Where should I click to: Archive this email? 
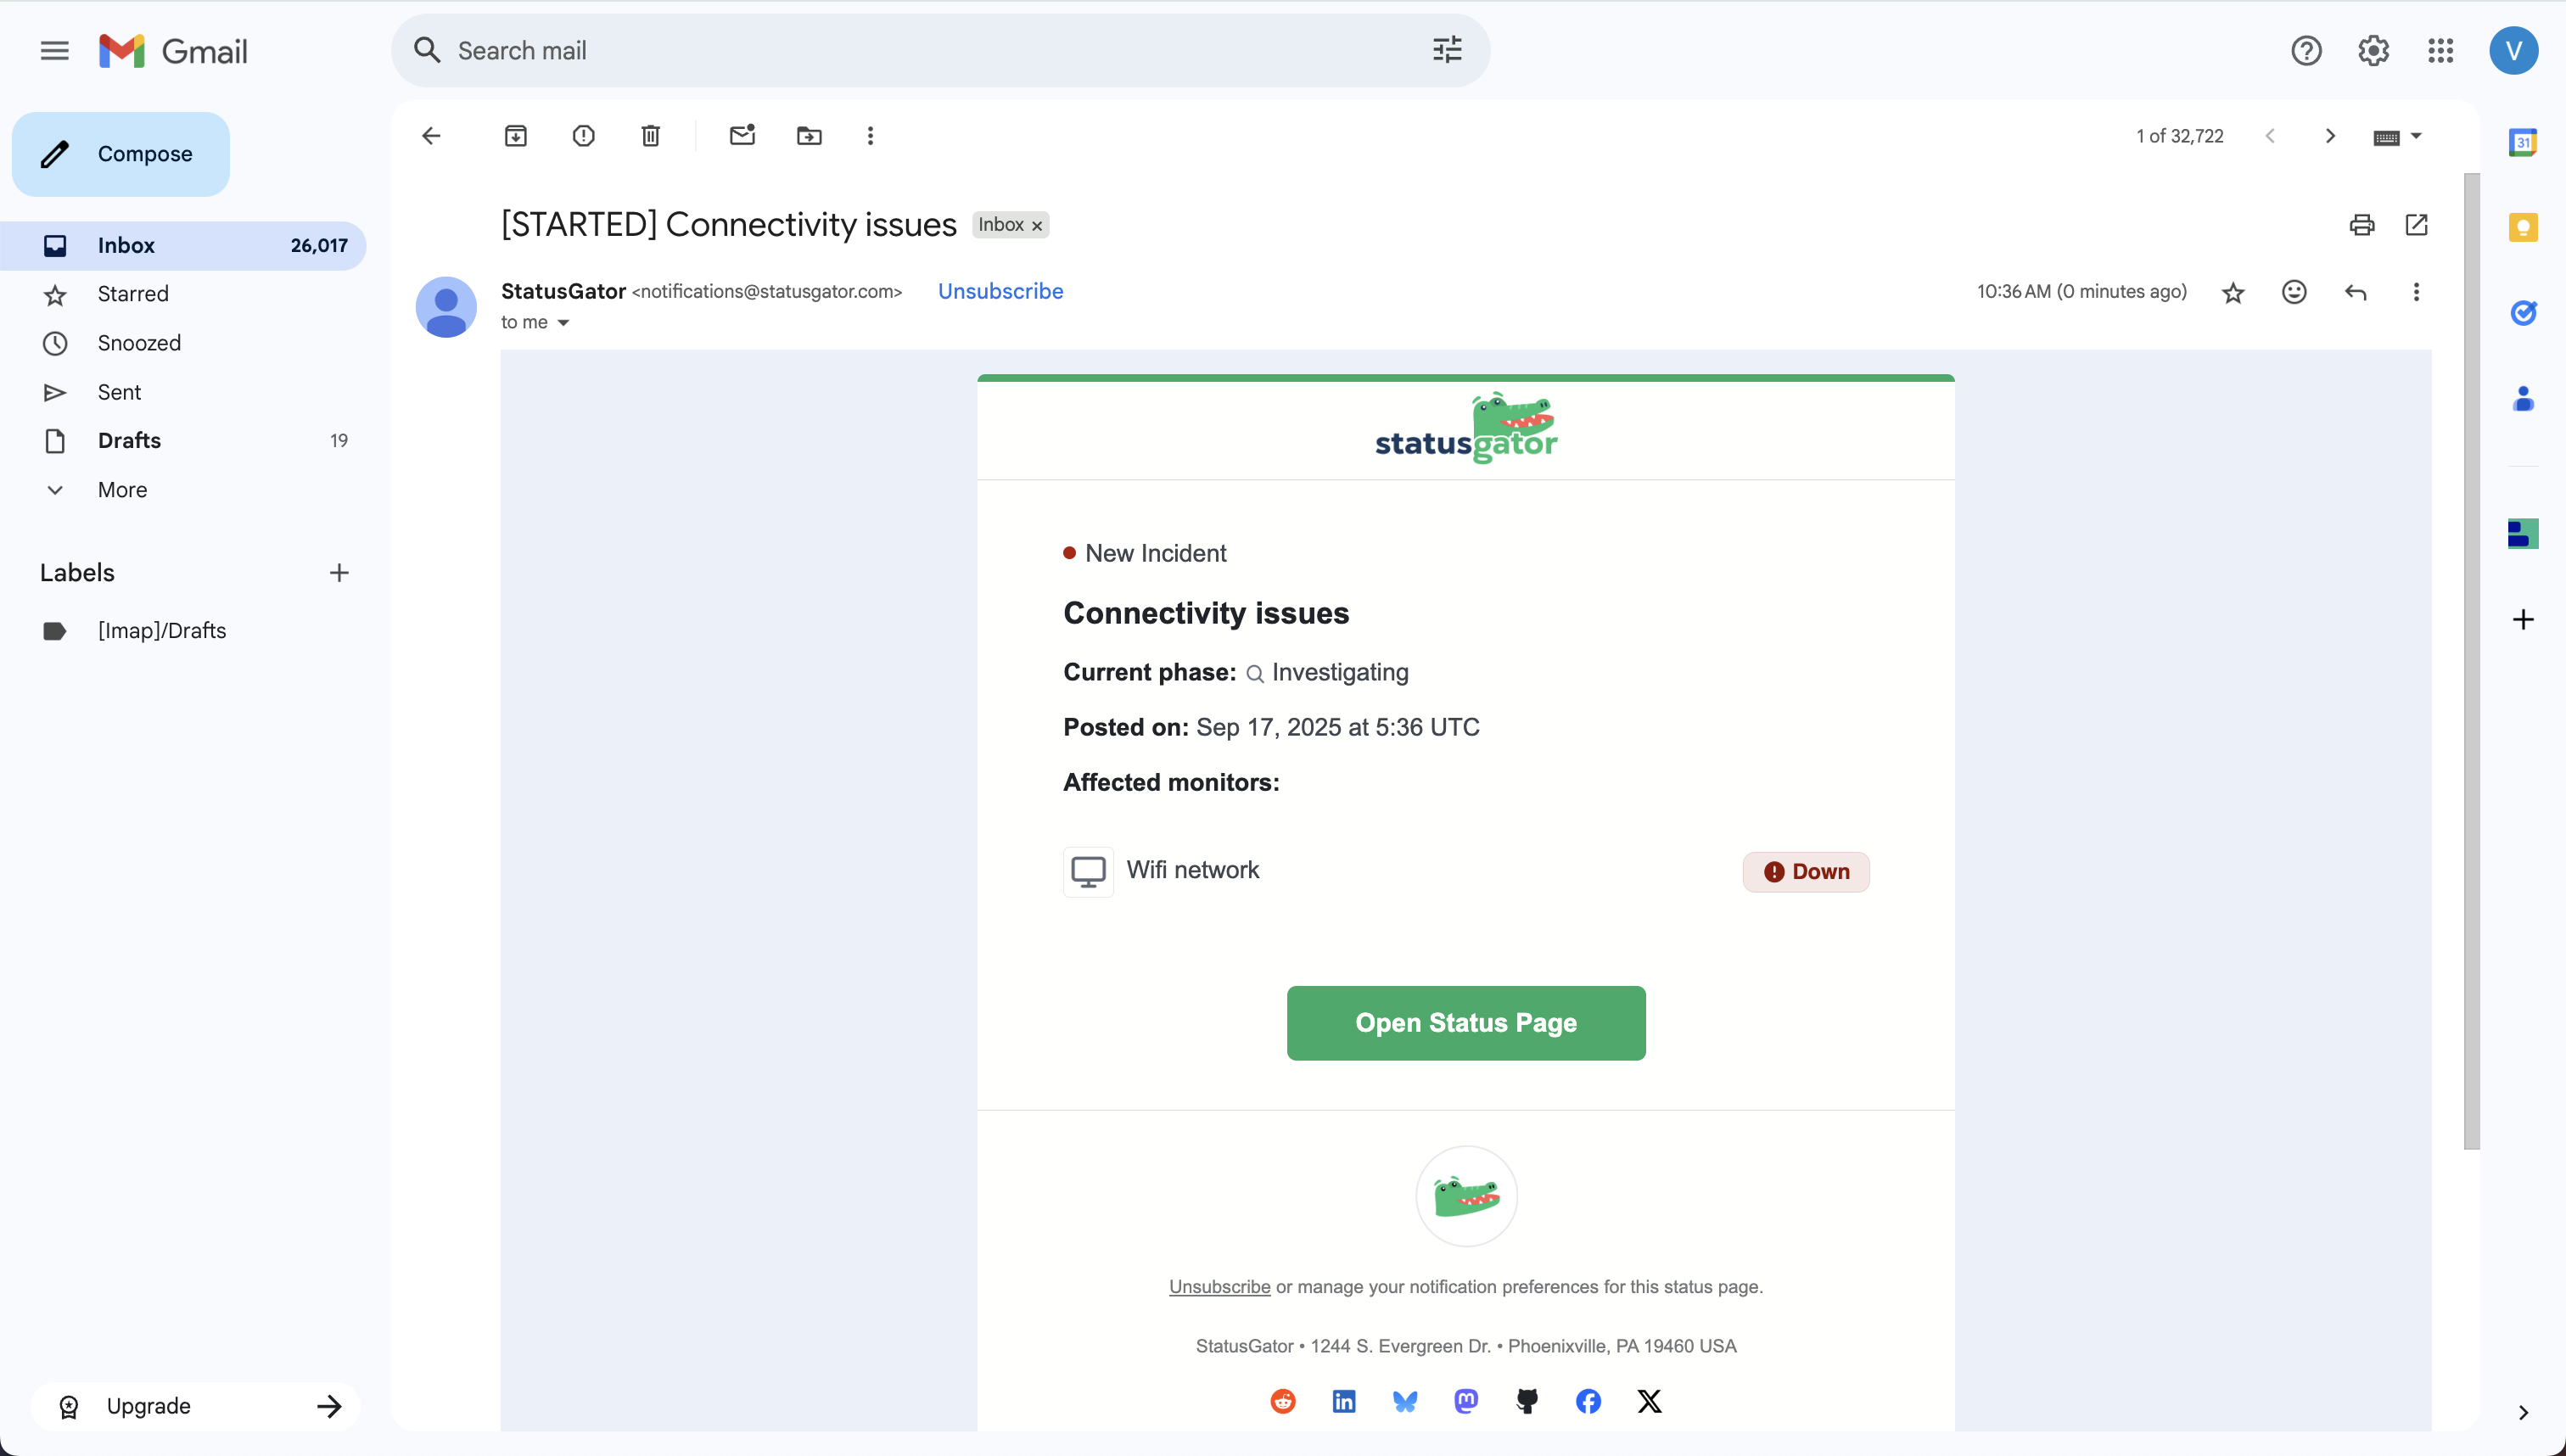[516, 136]
